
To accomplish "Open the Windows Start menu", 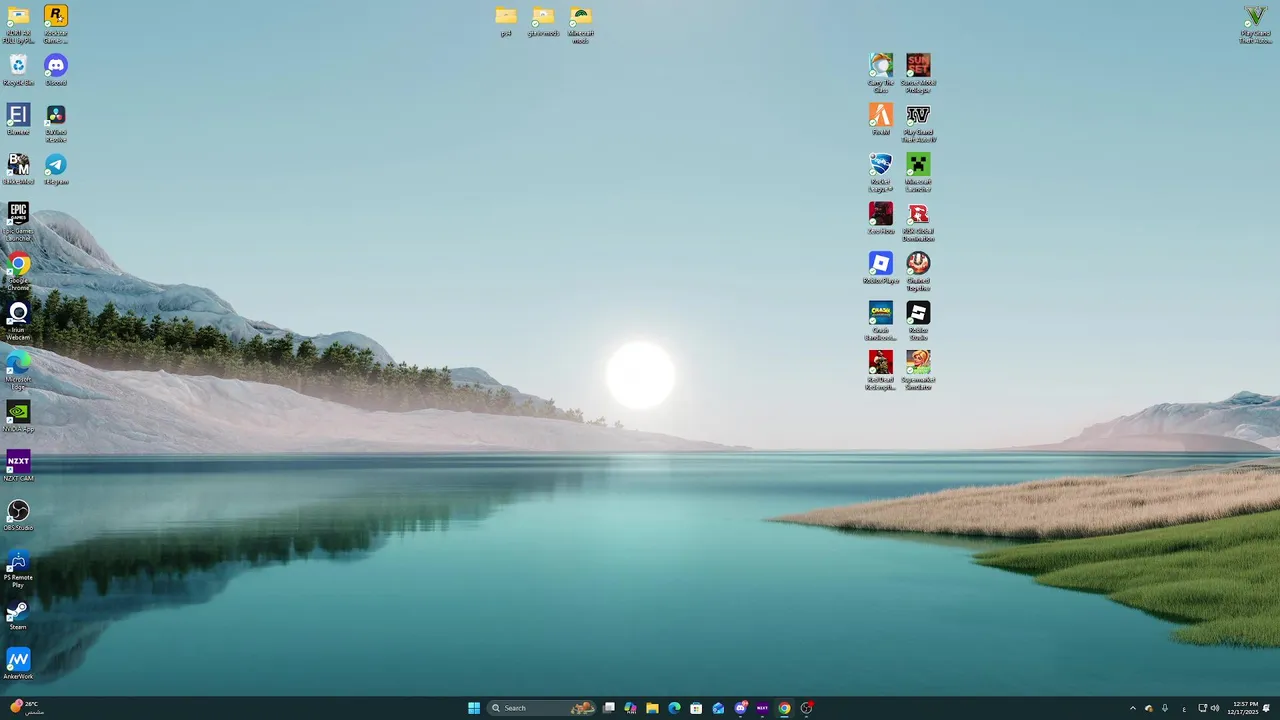I will [x=474, y=708].
